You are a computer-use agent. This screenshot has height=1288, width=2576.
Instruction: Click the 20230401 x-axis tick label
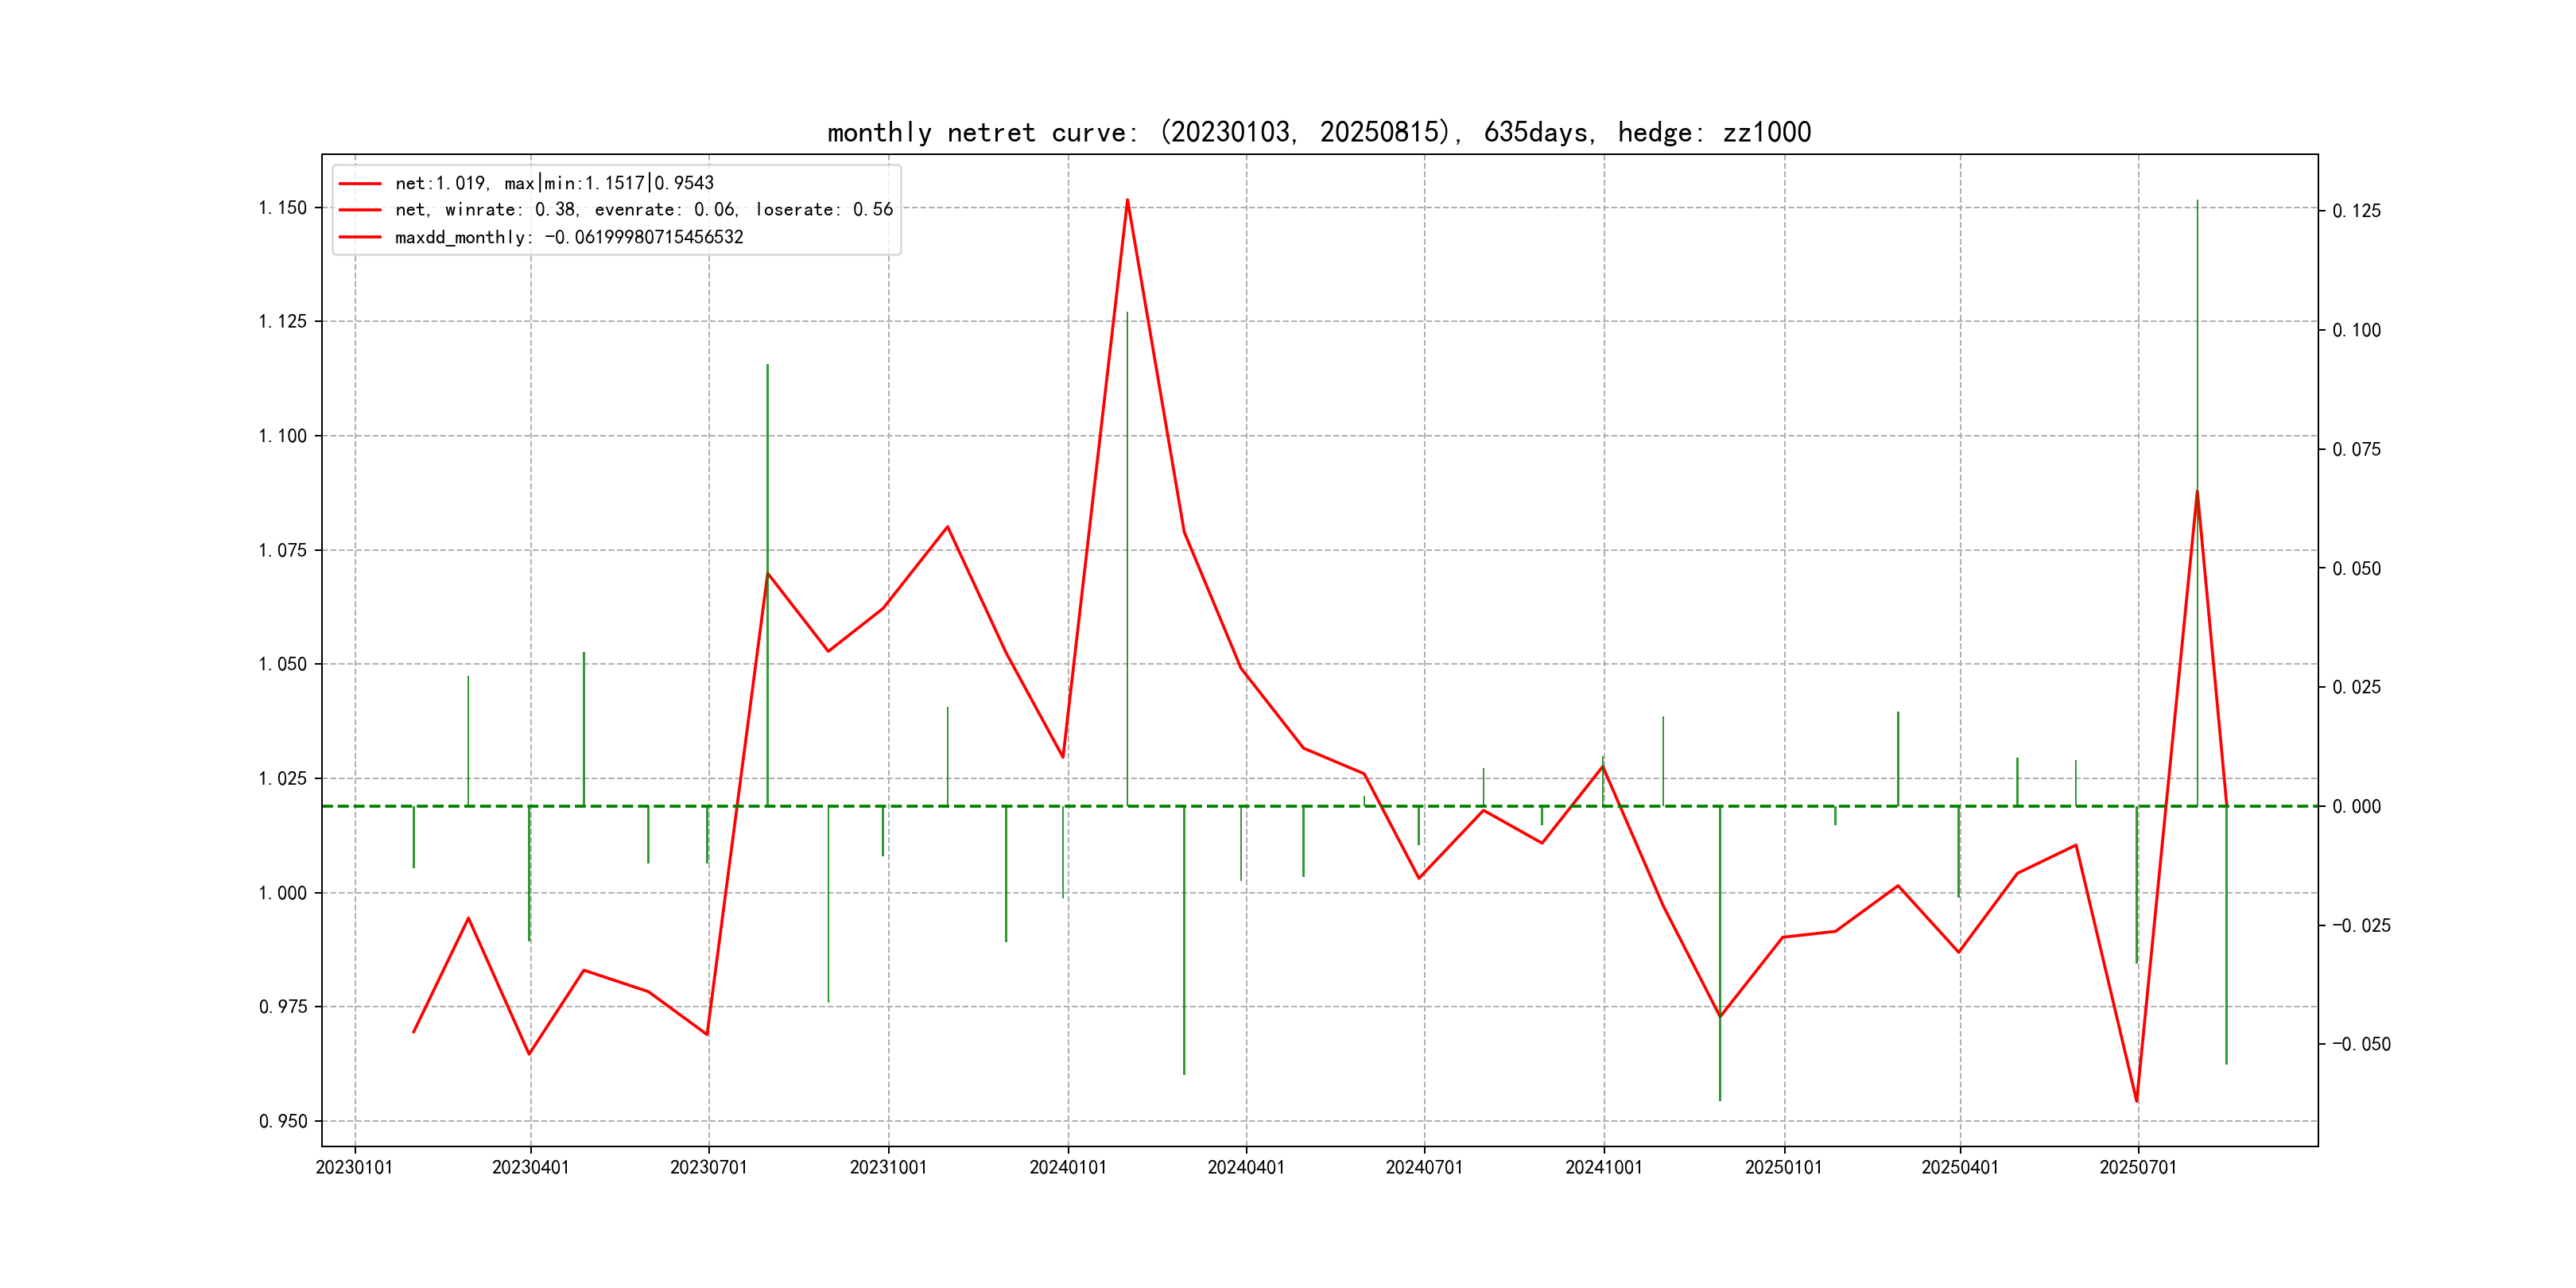click(x=530, y=1167)
